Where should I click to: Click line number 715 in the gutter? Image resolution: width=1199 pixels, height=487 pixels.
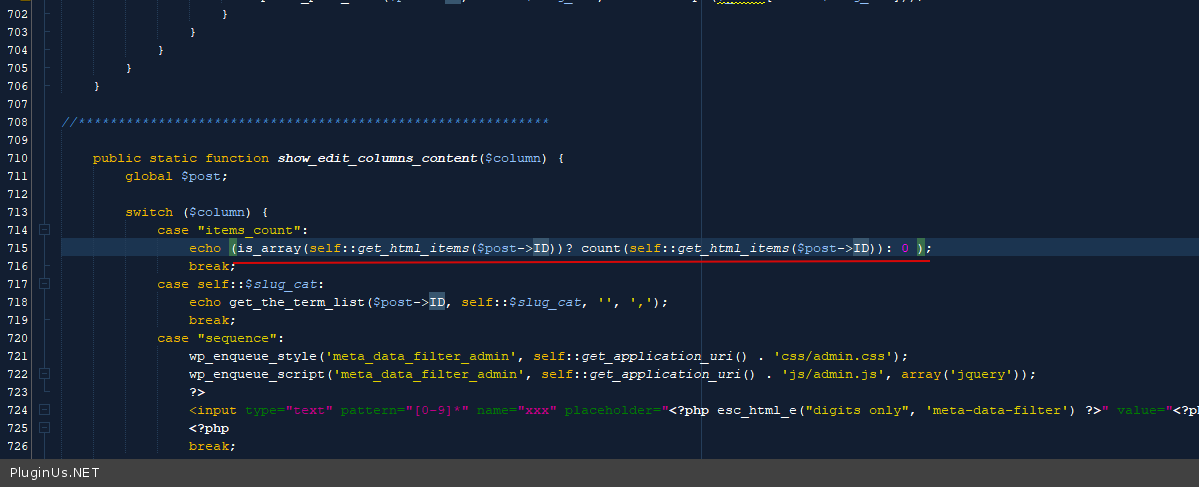17,248
